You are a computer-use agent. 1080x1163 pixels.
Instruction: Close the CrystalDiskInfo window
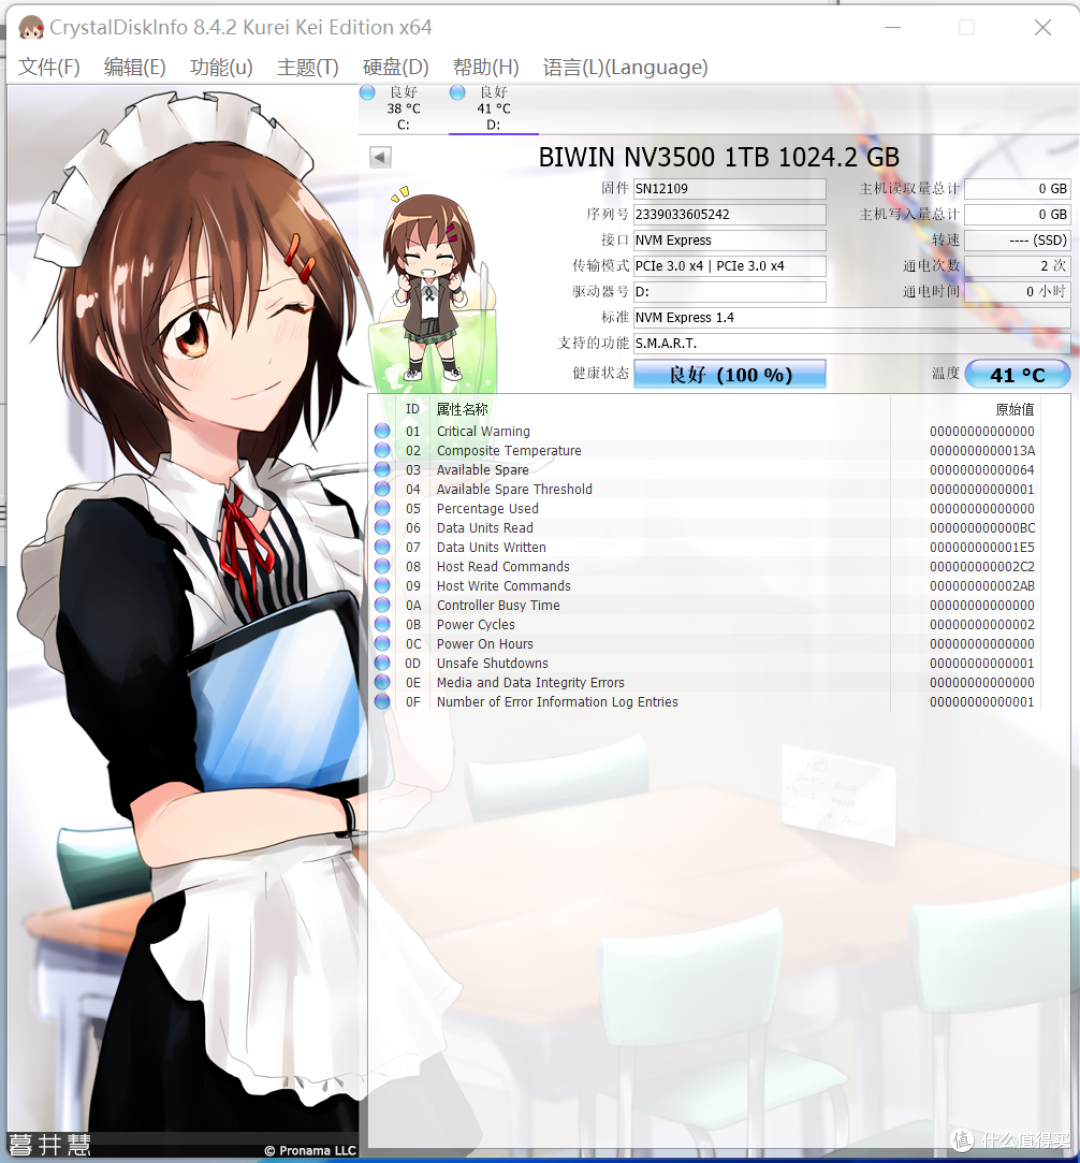[1042, 27]
